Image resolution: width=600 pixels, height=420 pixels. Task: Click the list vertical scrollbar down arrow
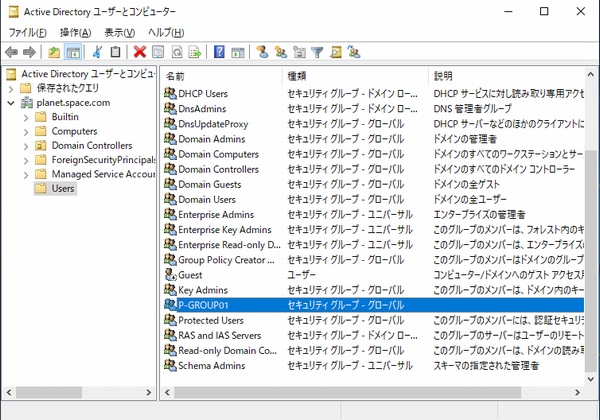[x=590, y=379]
